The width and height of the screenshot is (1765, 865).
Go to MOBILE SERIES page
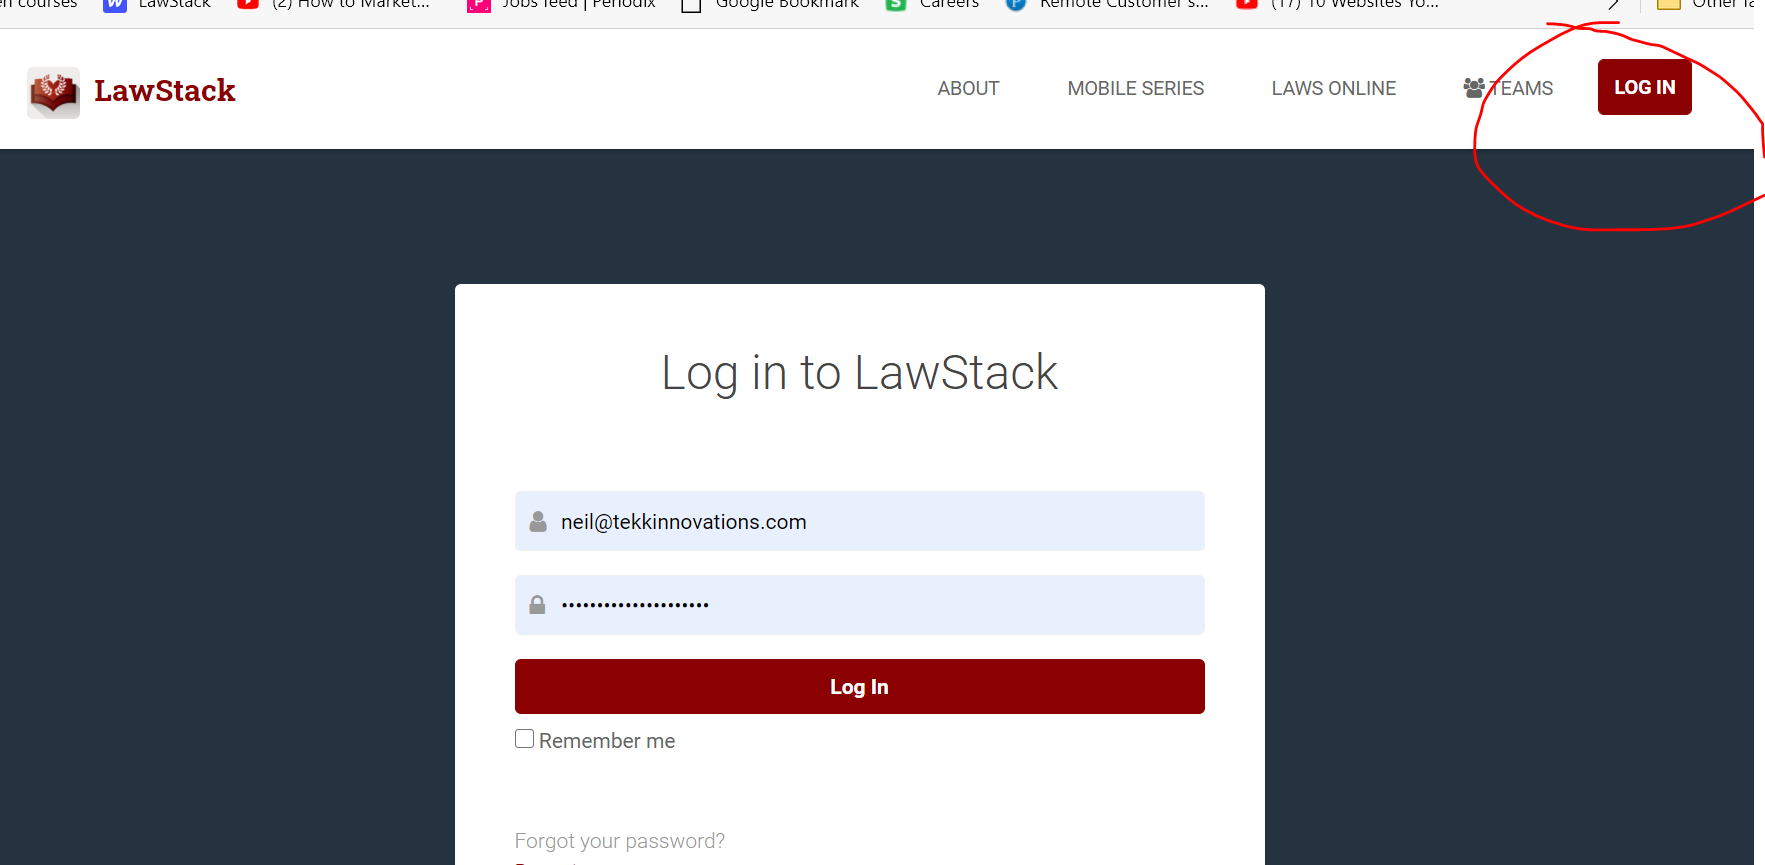click(x=1135, y=88)
